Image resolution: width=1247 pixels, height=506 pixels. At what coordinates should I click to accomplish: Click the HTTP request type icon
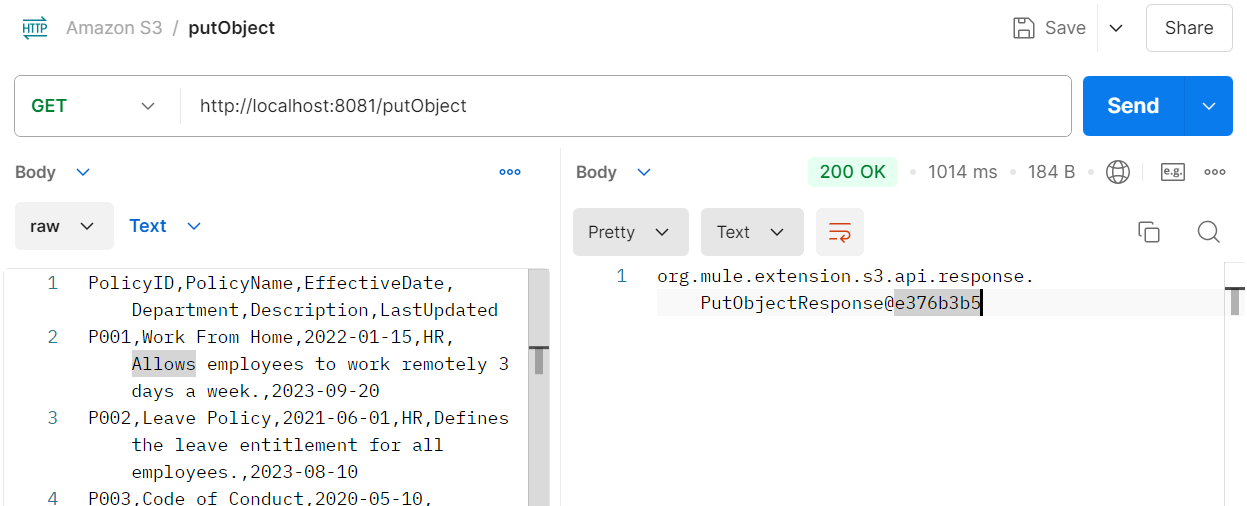click(x=34, y=28)
